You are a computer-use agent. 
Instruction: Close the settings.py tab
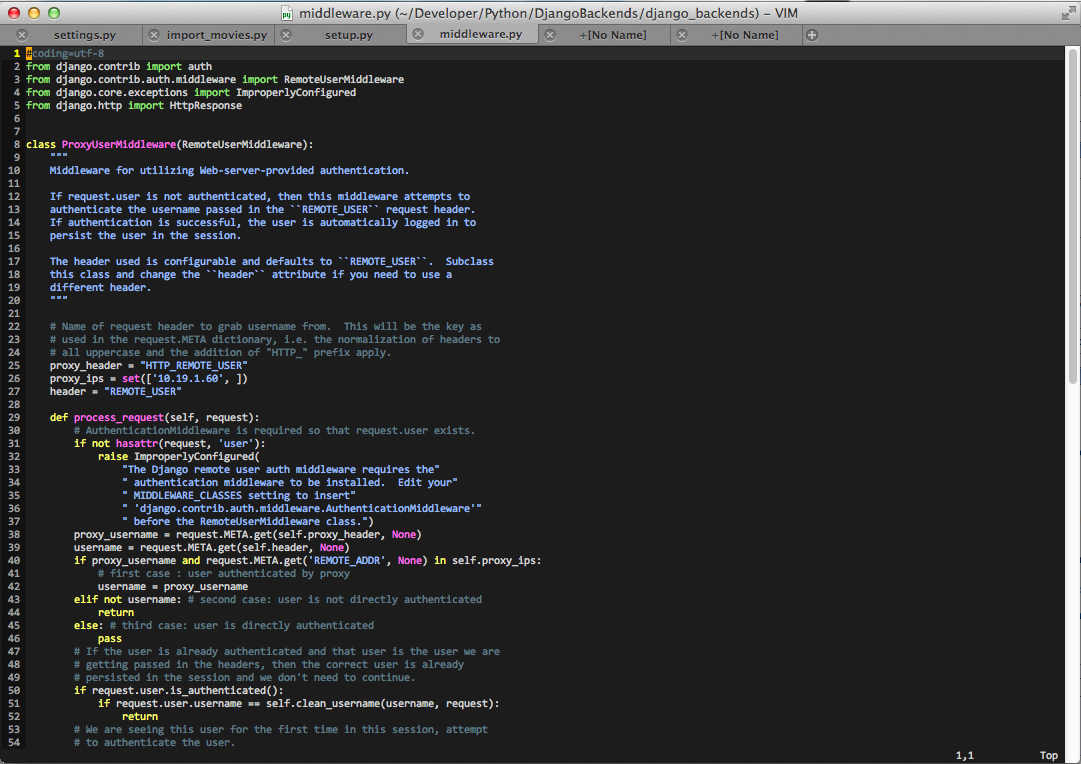(22, 35)
